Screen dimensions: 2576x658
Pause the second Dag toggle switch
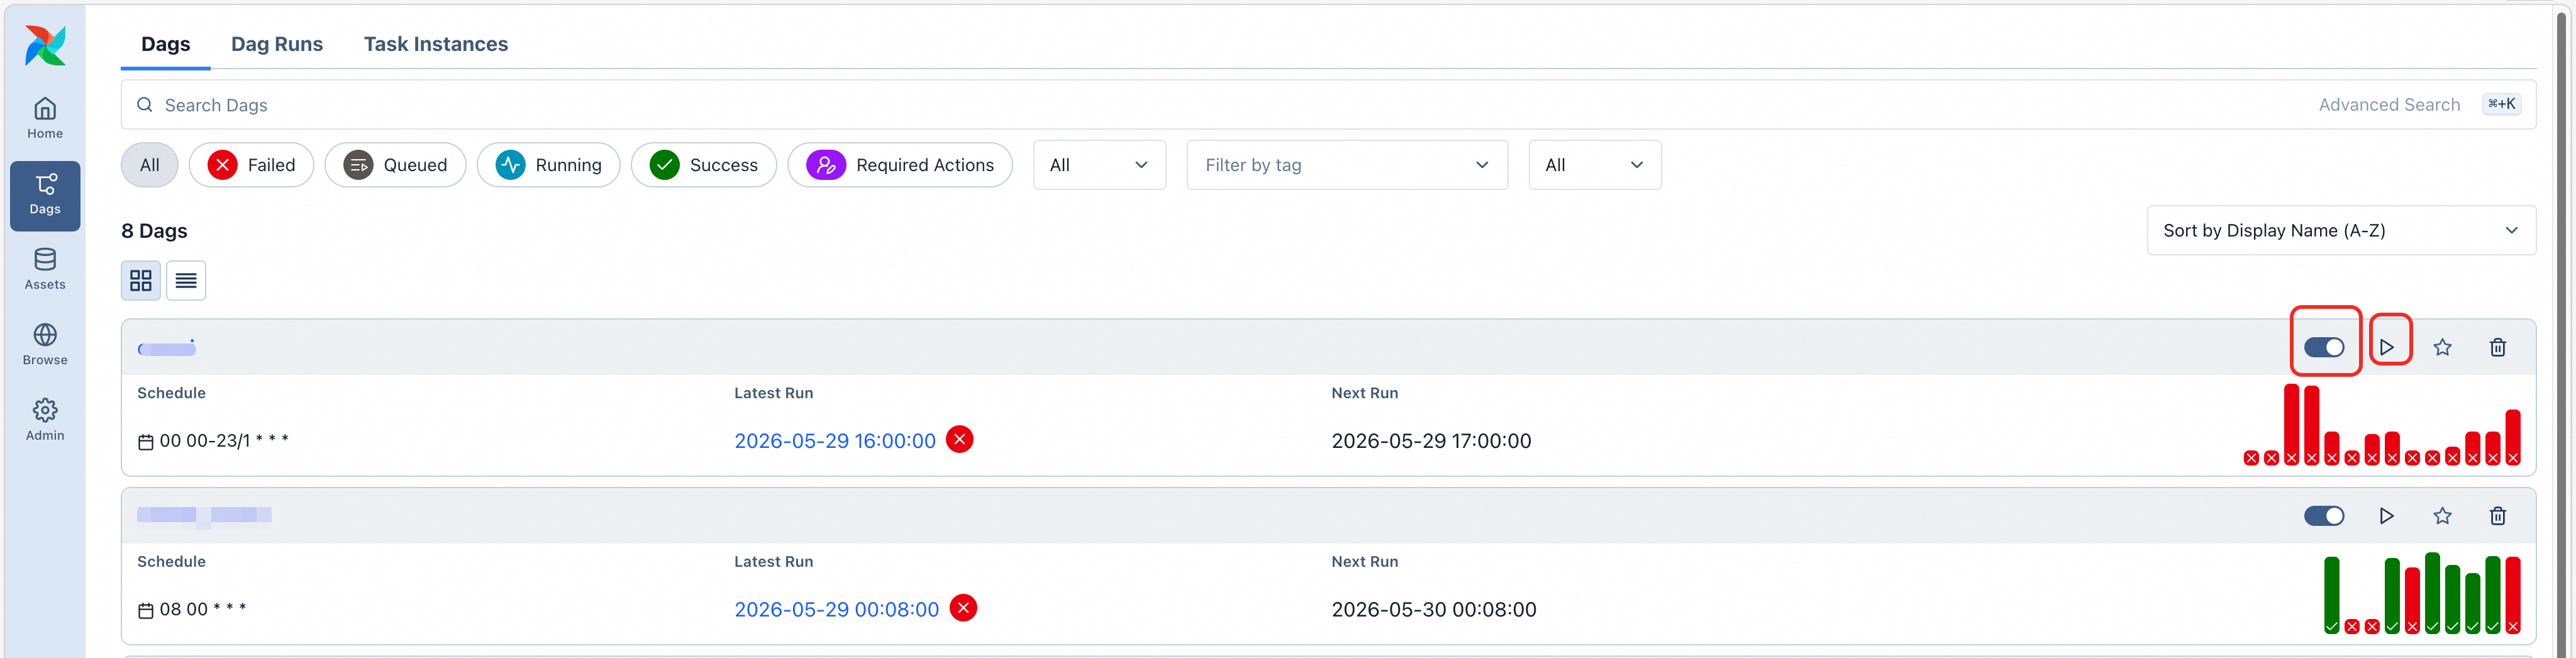click(x=2324, y=516)
